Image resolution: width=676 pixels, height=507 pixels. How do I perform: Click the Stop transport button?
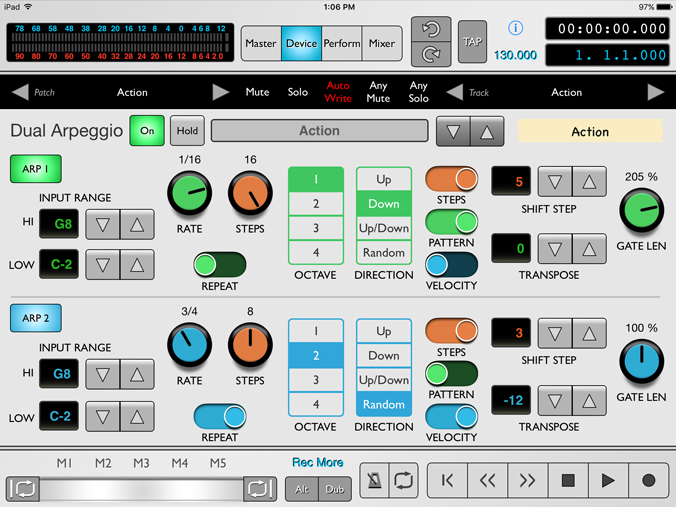coord(568,480)
